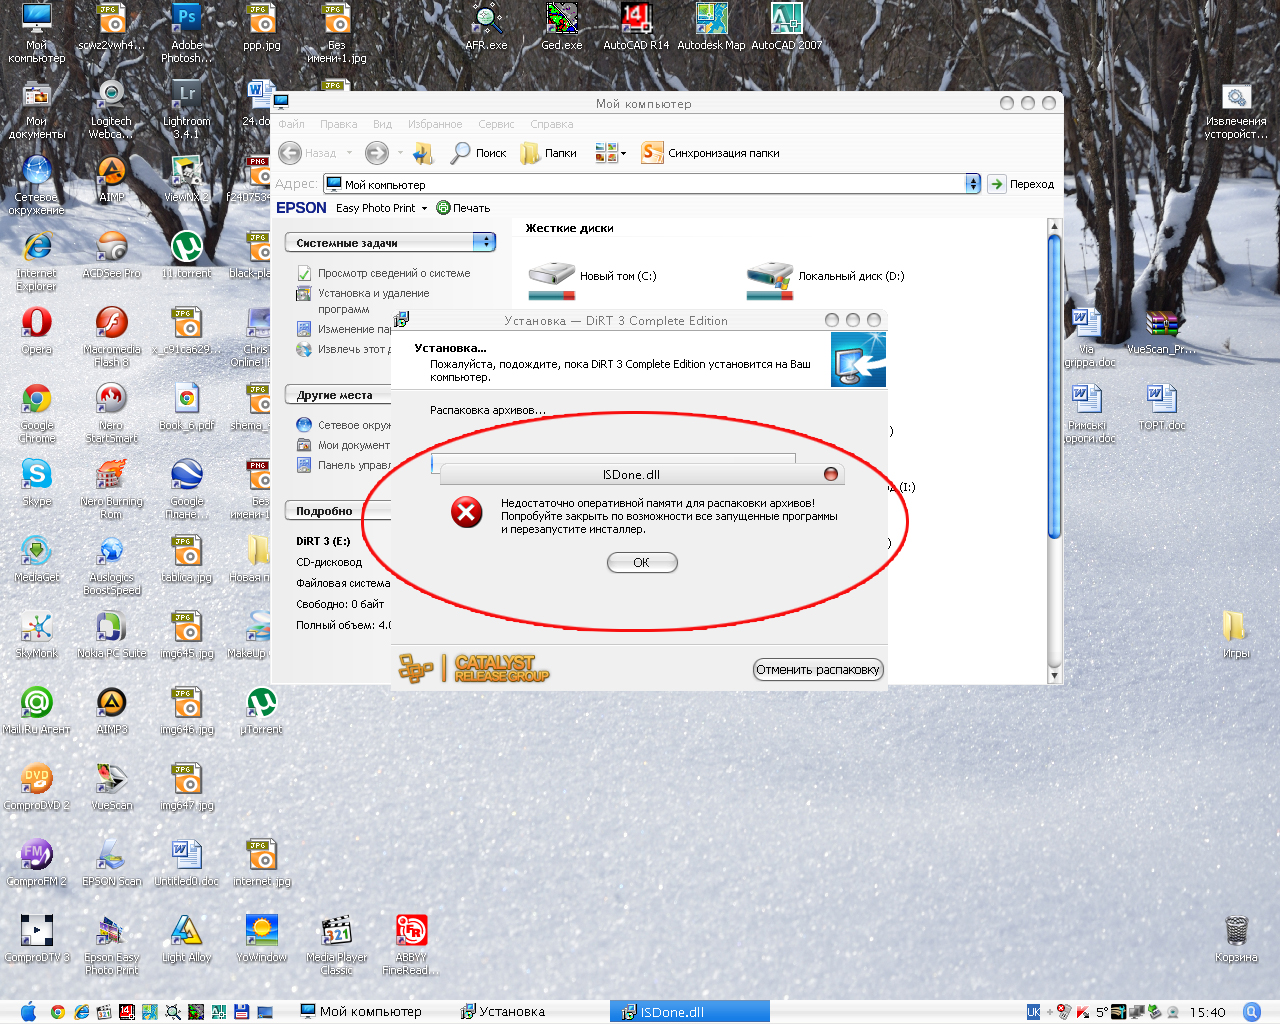Click the Синхронизация папки toolbar button
The width and height of the screenshot is (1280, 1024).
coord(710,153)
